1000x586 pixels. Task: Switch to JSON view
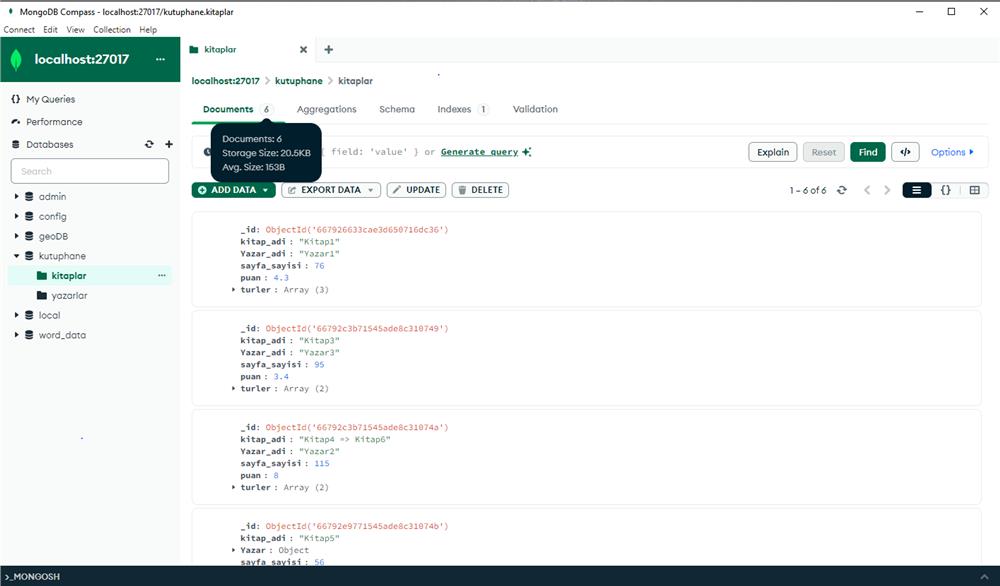click(x=946, y=190)
